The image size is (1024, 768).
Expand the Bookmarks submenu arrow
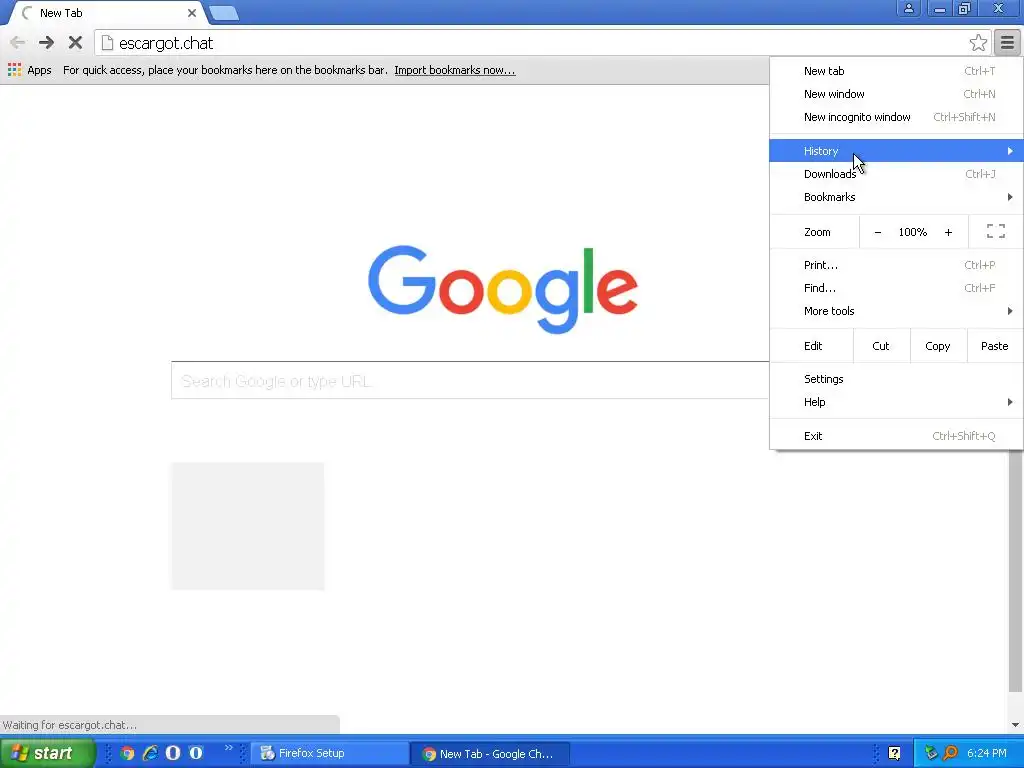tap(1010, 197)
